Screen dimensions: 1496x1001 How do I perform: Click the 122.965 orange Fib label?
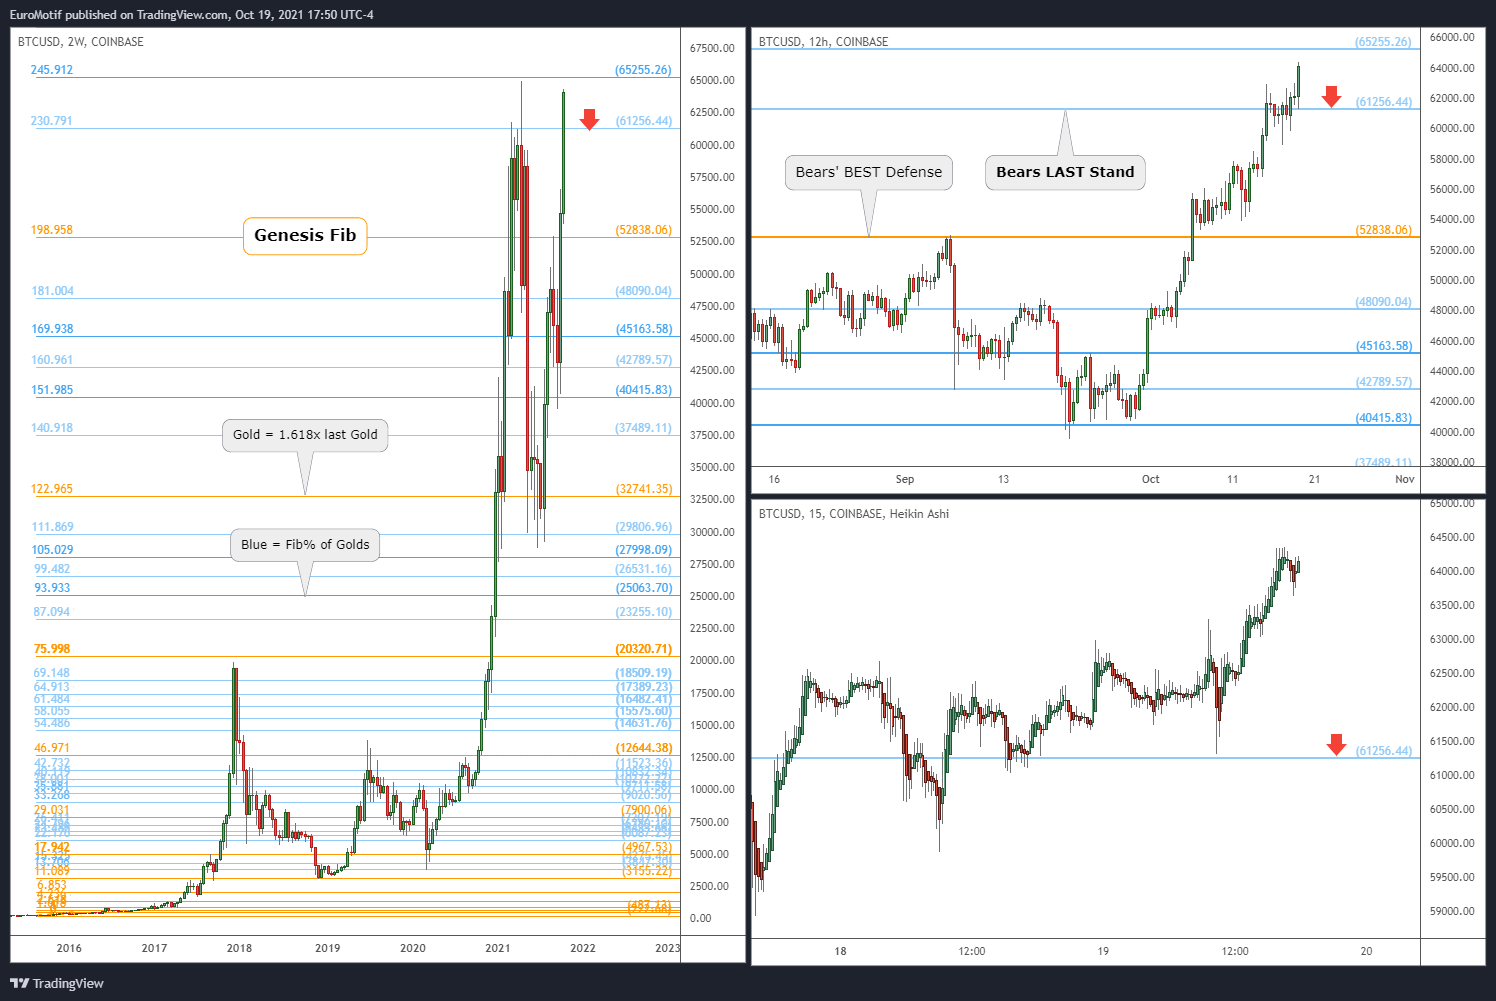[x=52, y=489]
